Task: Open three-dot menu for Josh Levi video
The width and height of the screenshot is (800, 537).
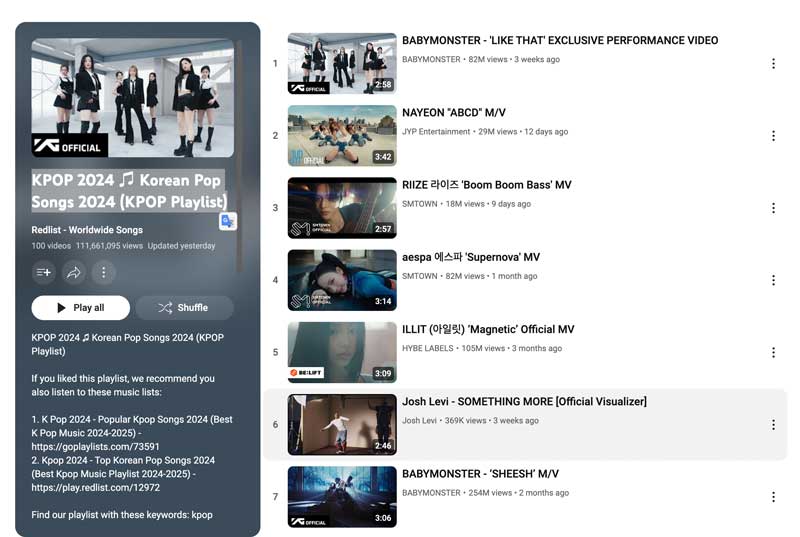Action: pyautogui.click(x=773, y=425)
